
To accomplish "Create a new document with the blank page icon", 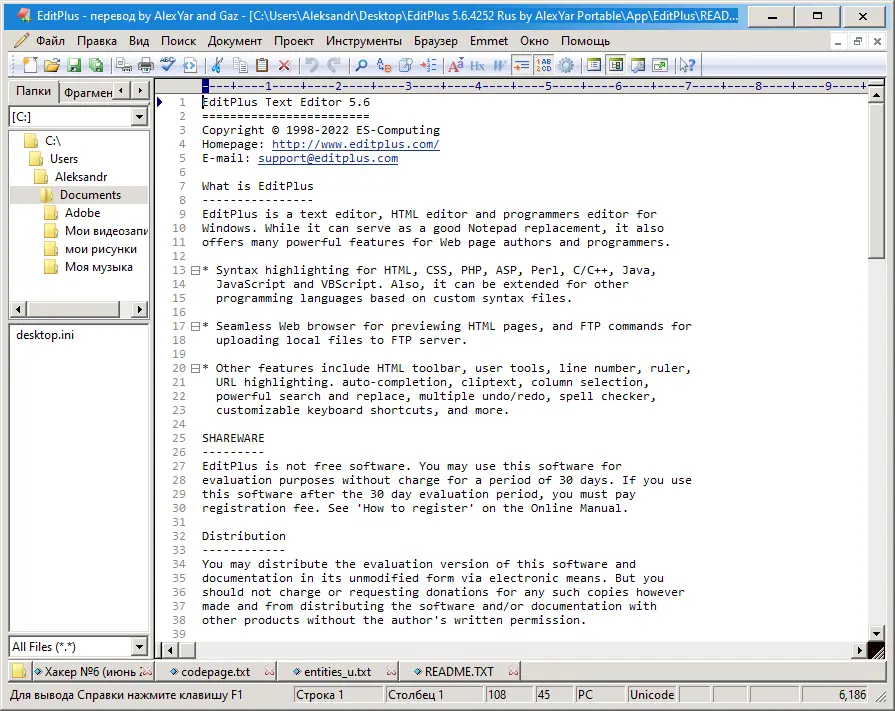I will pyautogui.click(x=28, y=64).
